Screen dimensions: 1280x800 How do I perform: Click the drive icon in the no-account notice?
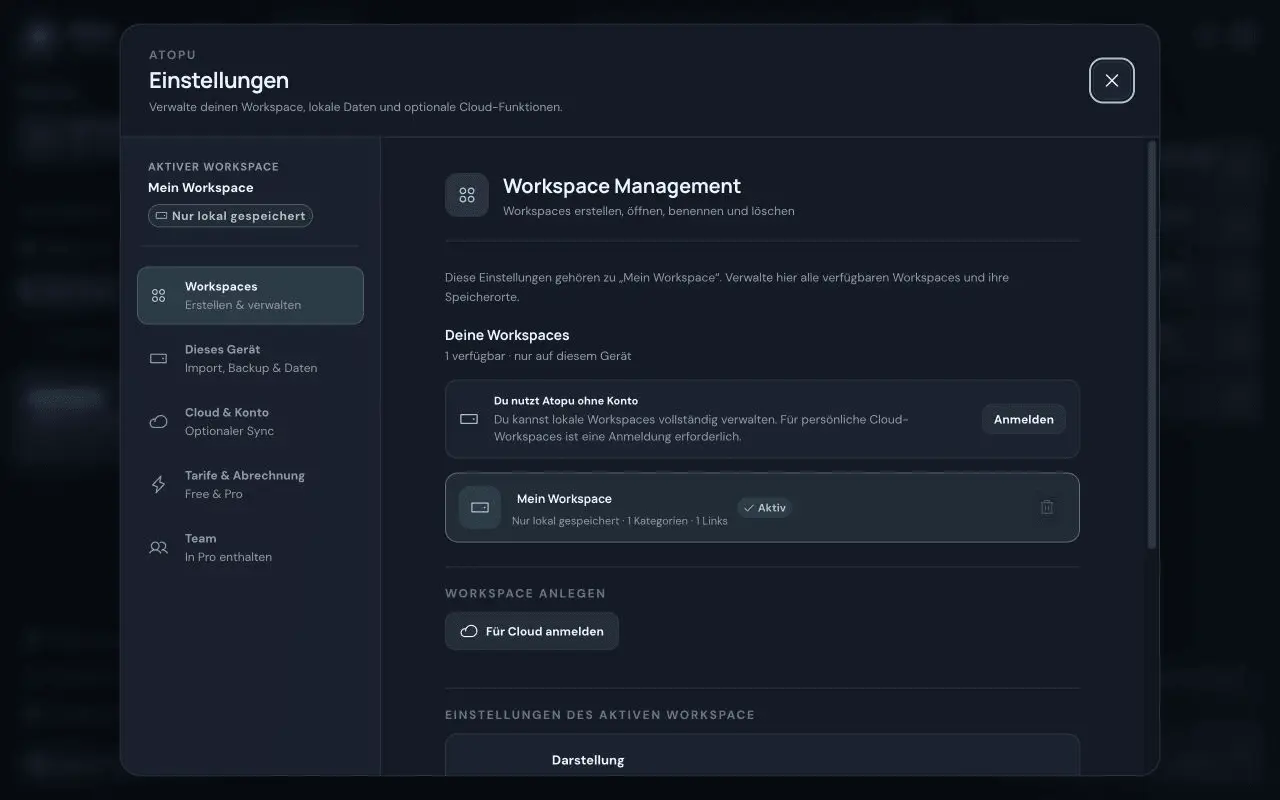tap(469, 419)
